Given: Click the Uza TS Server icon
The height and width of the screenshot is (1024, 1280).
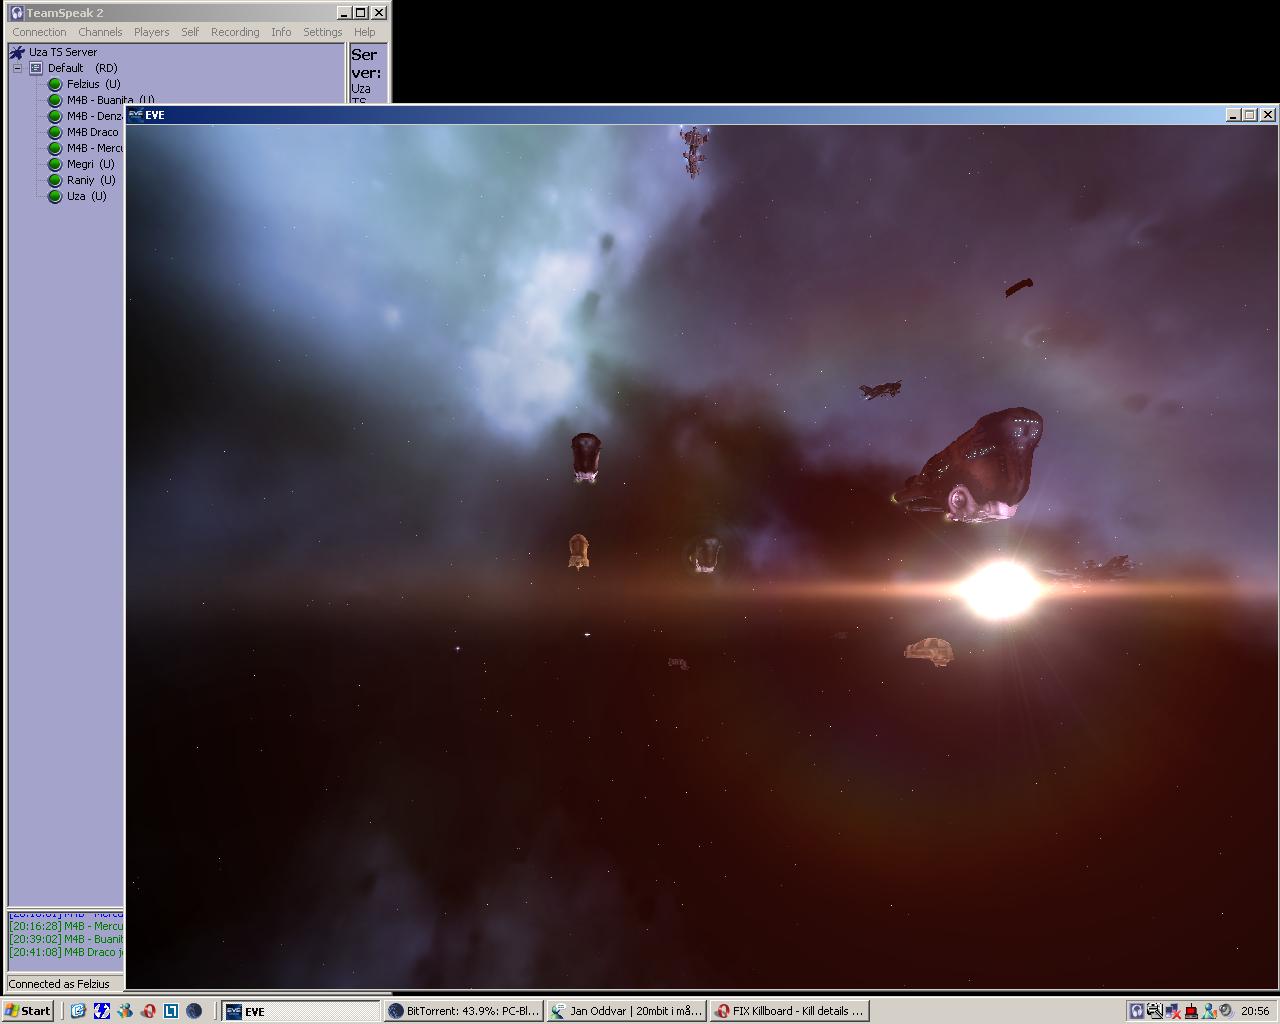Looking at the screenshot, I should point(17,52).
